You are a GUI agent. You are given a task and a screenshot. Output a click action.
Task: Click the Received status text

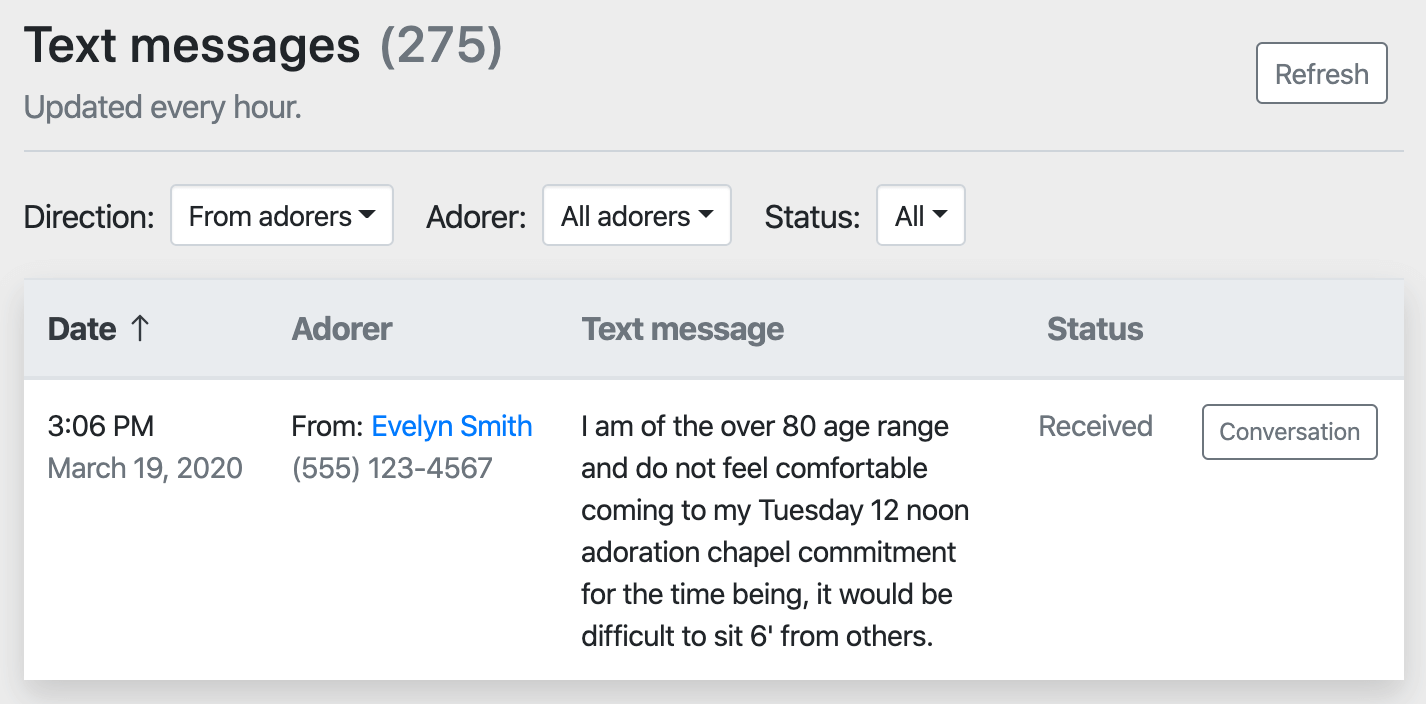point(1095,427)
